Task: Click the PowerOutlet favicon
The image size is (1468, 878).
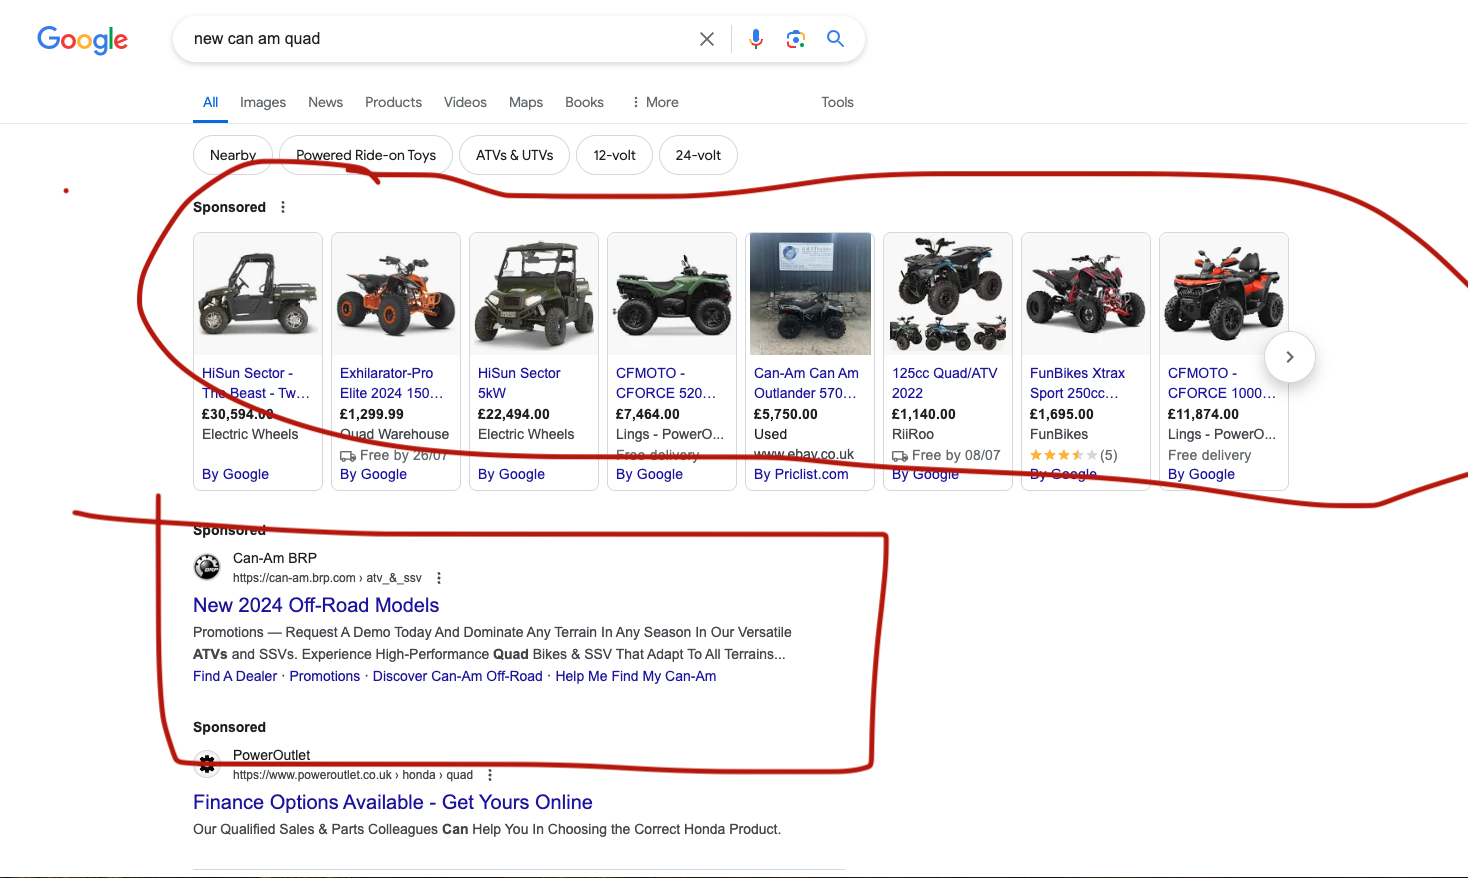Action: point(207,764)
